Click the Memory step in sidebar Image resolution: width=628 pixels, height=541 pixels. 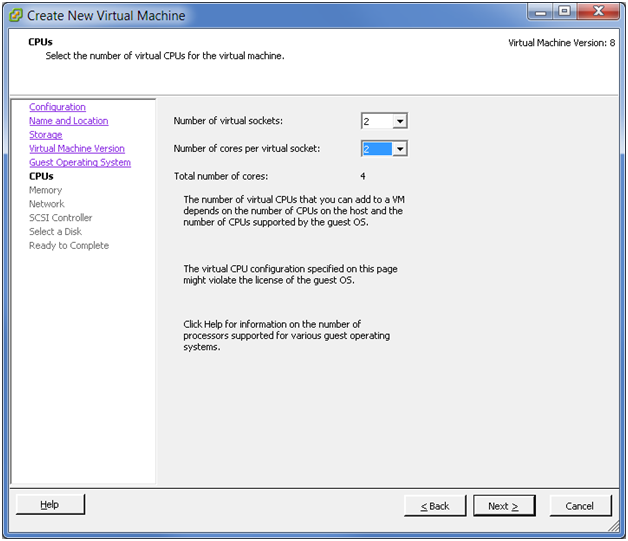(45, 190)
